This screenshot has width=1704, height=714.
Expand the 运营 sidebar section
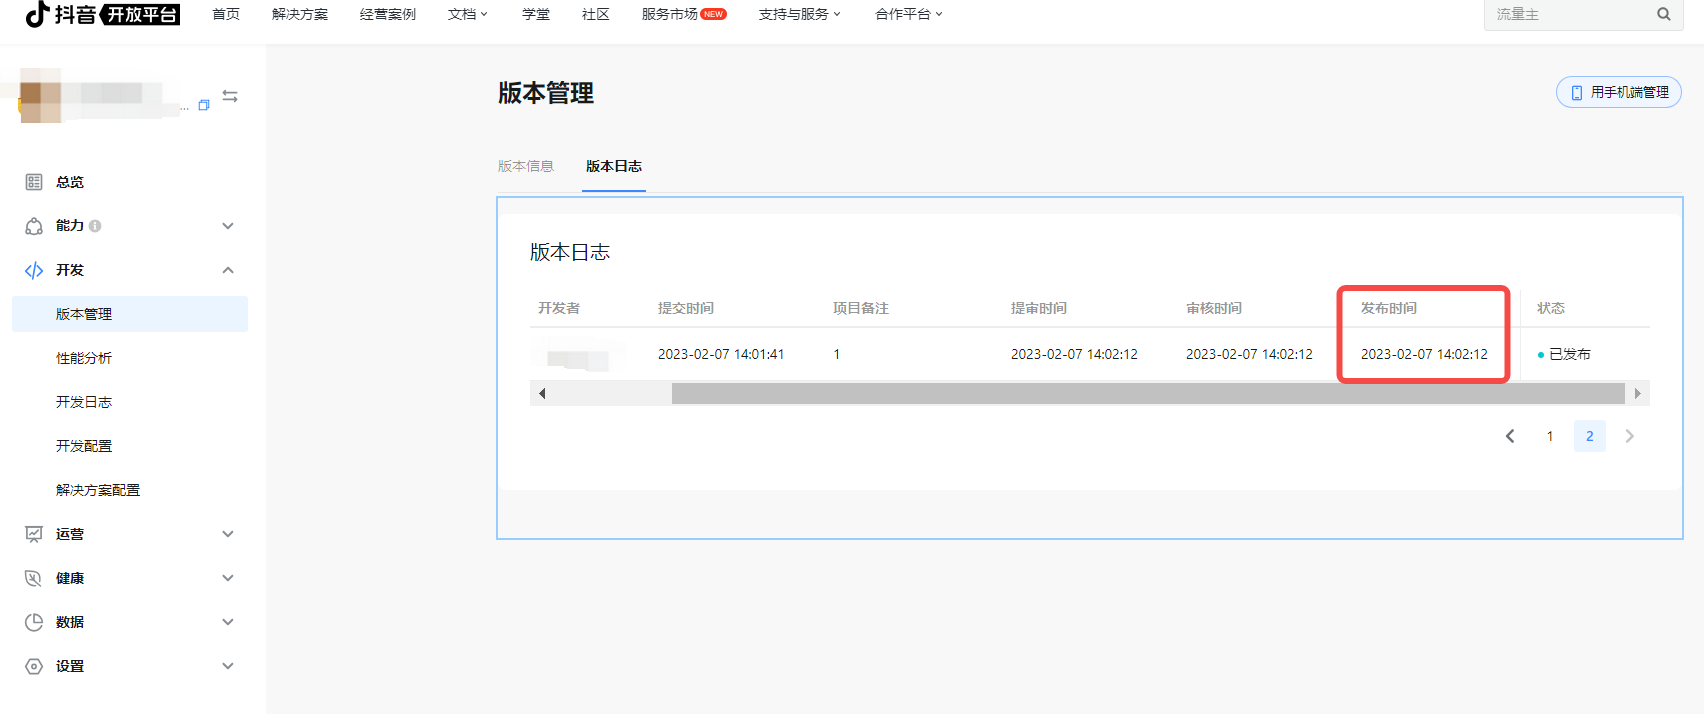228,534
